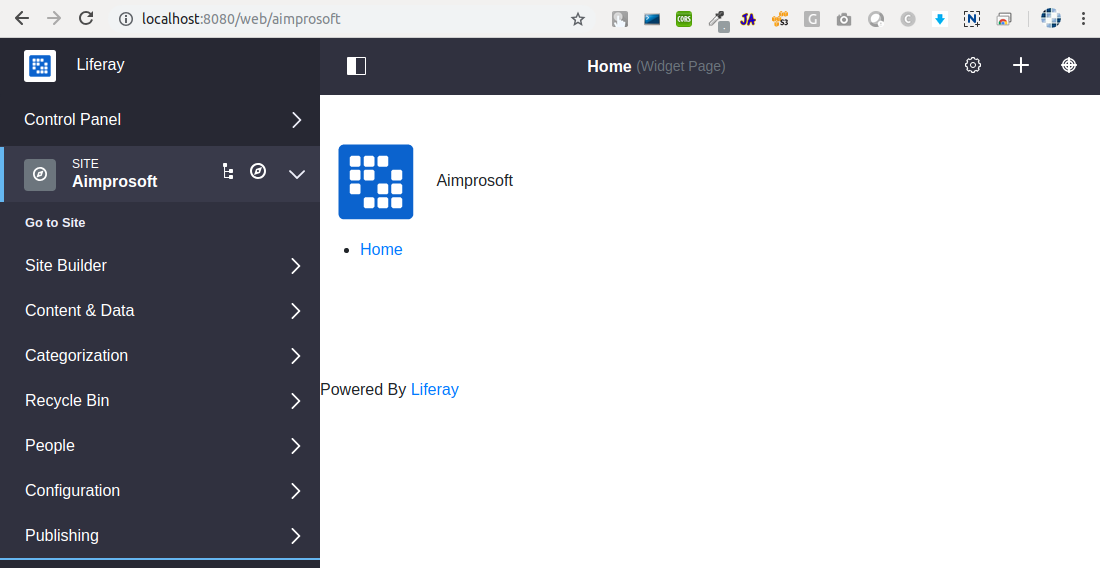The height and width of the screenshot is (568, 1100).
Task: Open the Chrome remote desktop style extension icon
Action: click(1004, 19)
